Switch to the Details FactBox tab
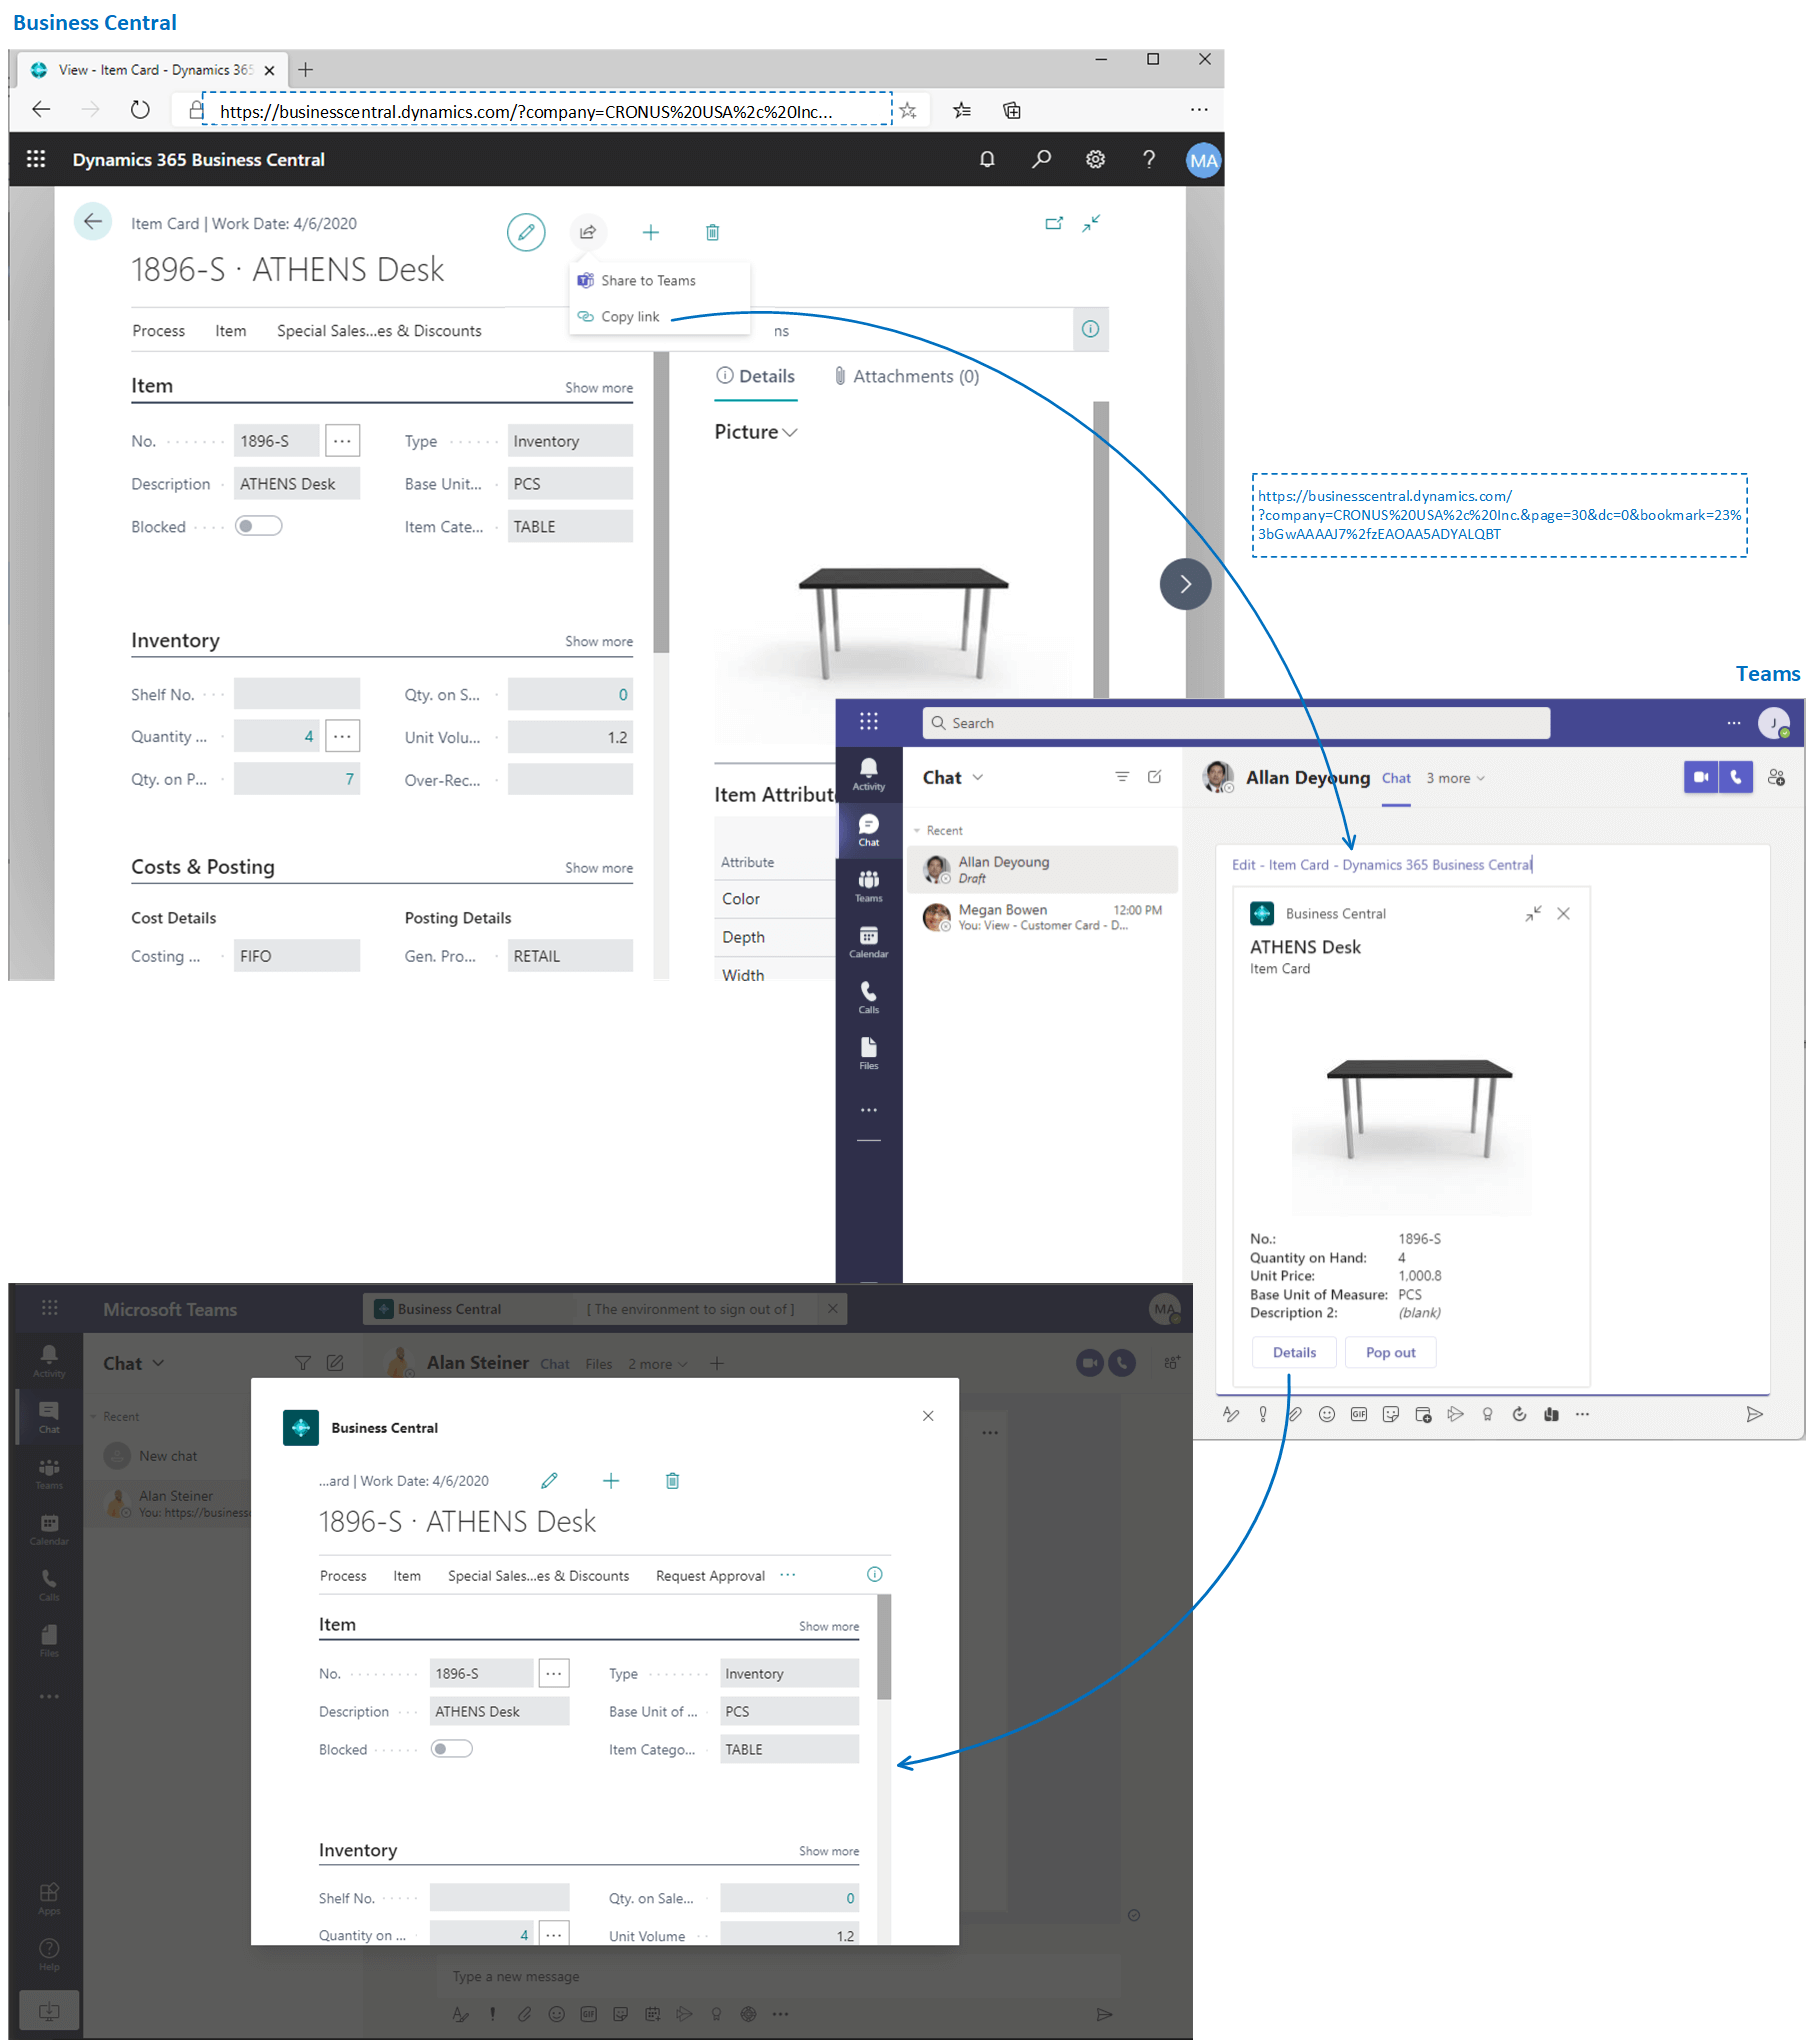This screenshot has width=1814, height=2041. click(x=756, y=376)
